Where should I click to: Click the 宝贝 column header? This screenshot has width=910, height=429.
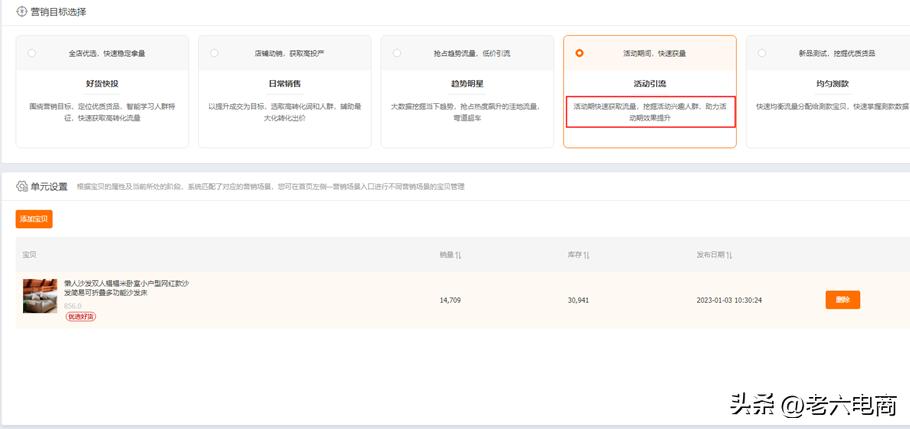point(30,255)
